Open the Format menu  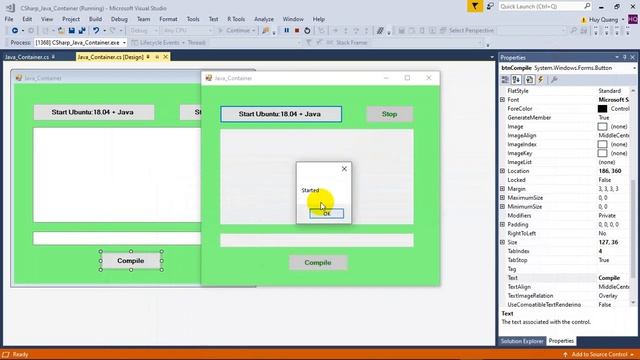pyautogui.click(x=168, y=19)
